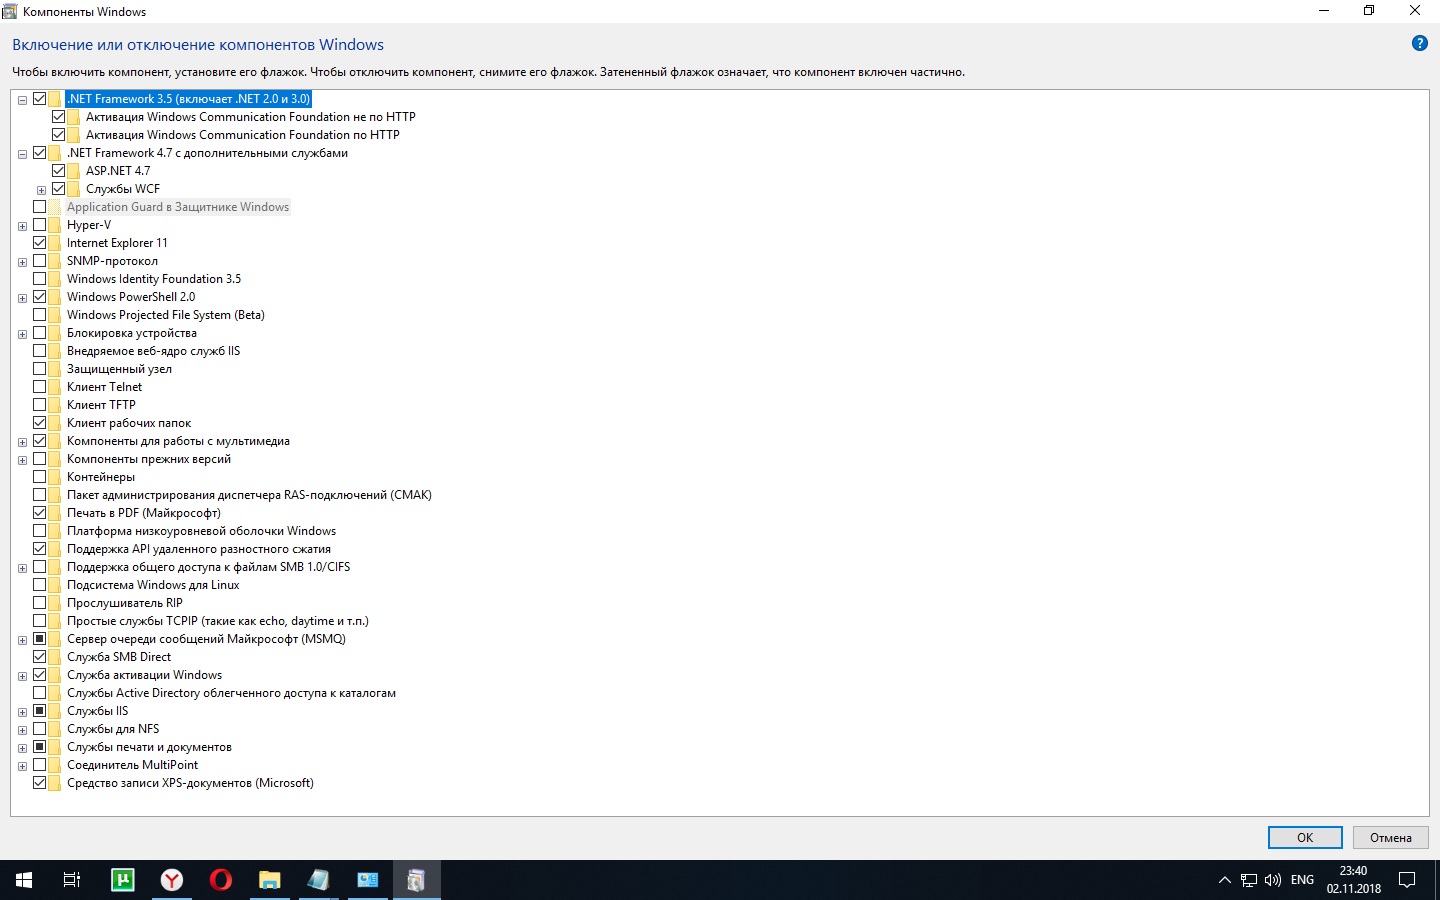Expand Компоненты для работы с мультимедиа
This screenshot has width=1440, height=900.
point(22,442)
